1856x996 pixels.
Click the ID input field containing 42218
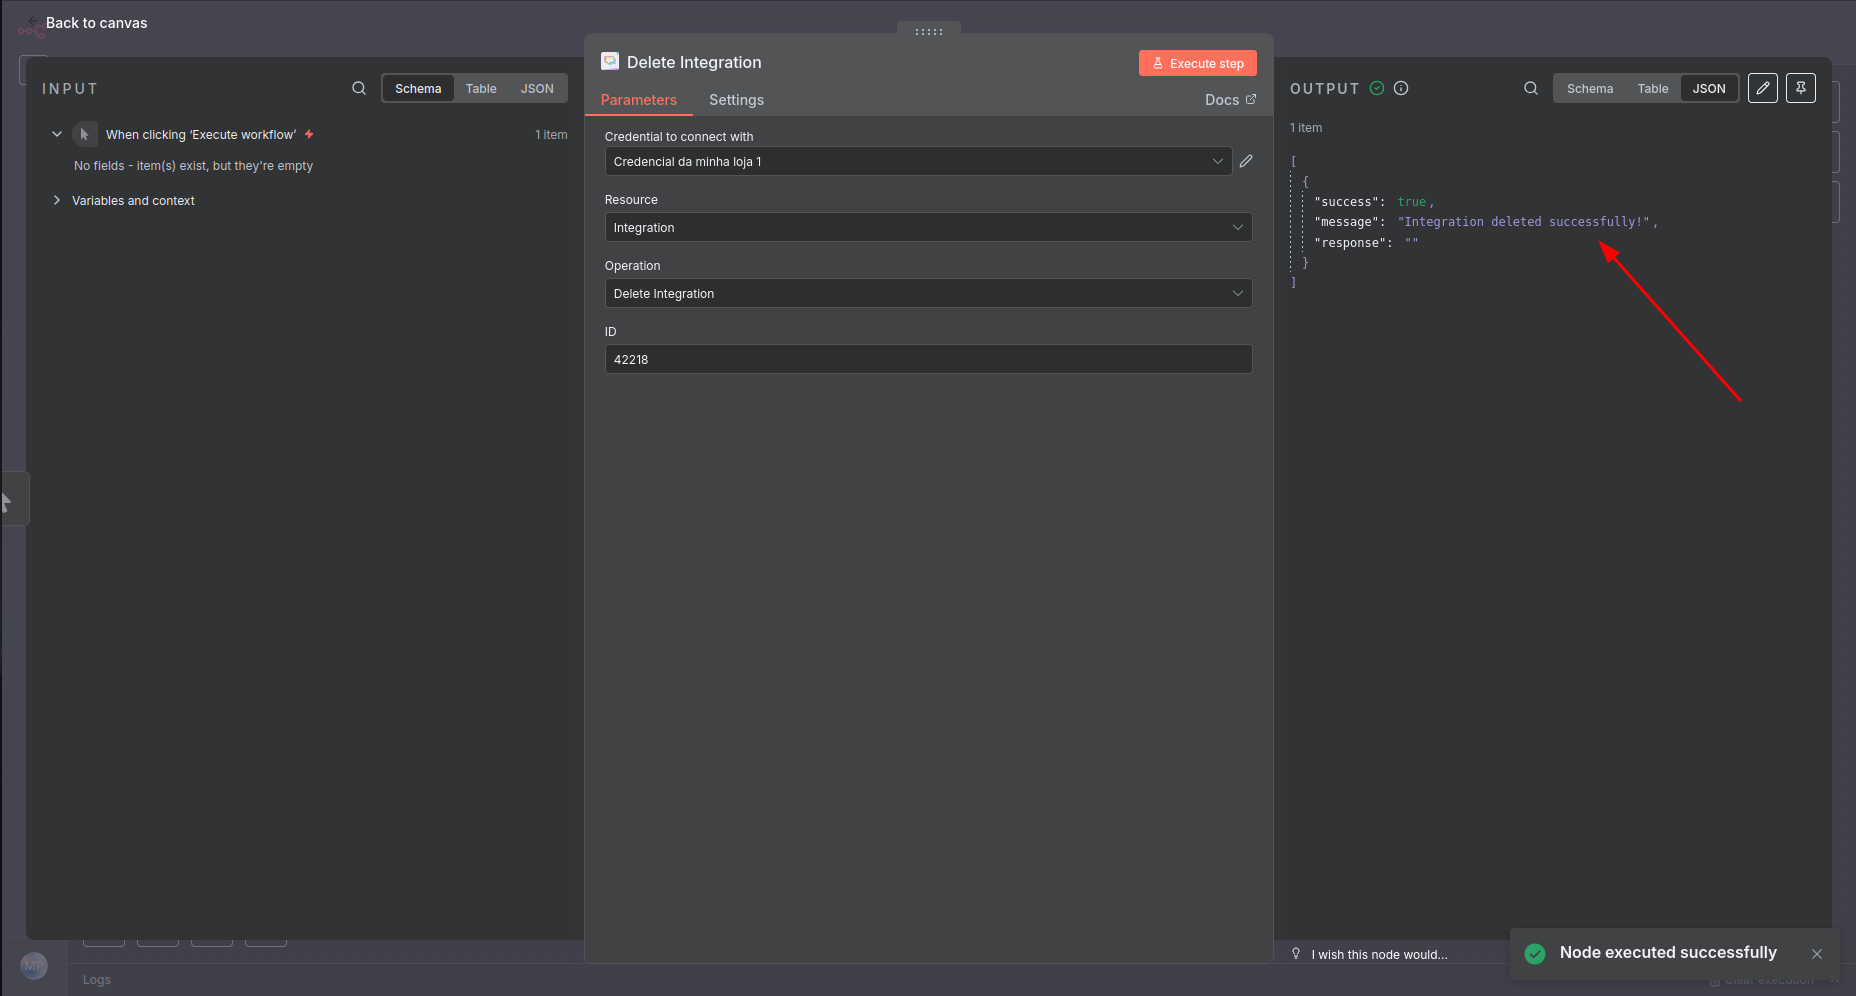pyautogui.click(x=928, y=359)
